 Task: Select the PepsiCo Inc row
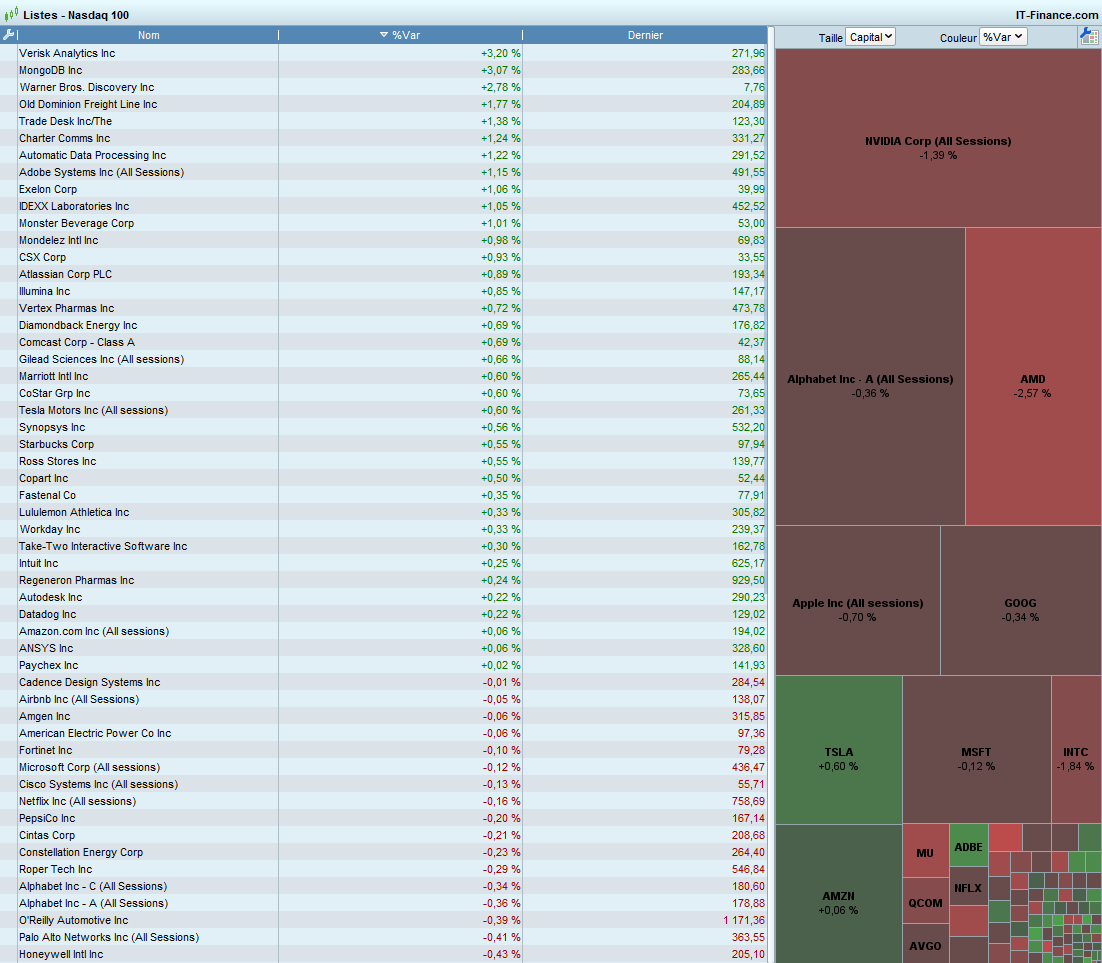click(383, 818)
